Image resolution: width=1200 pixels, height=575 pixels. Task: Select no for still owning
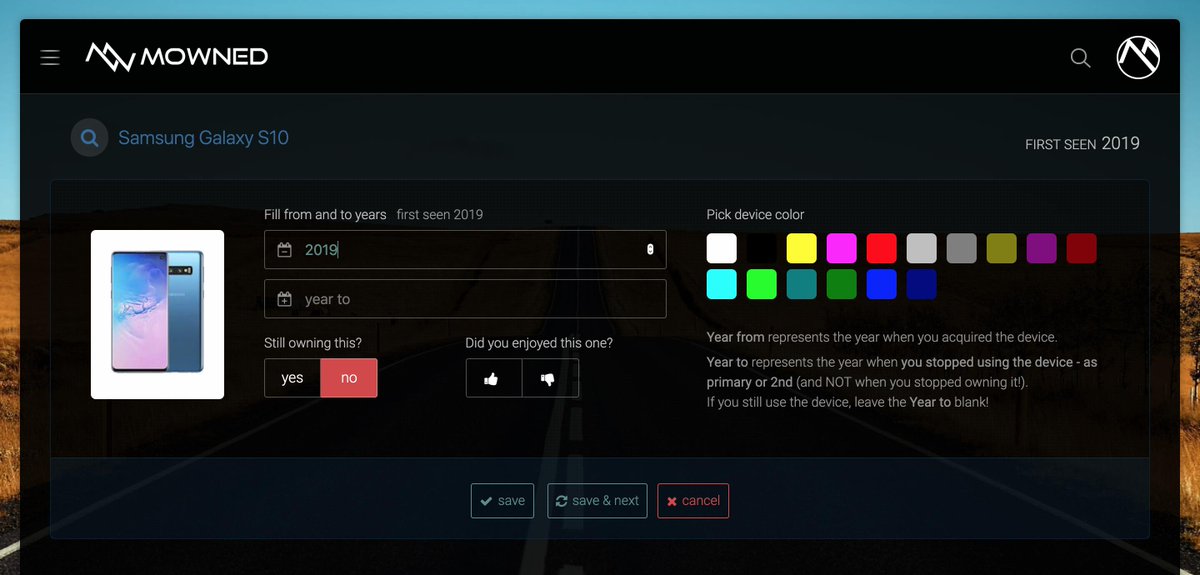point(349,378)
